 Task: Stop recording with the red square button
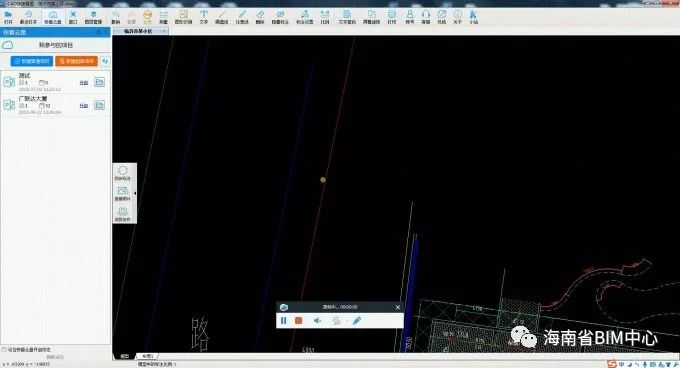point(298,321)
